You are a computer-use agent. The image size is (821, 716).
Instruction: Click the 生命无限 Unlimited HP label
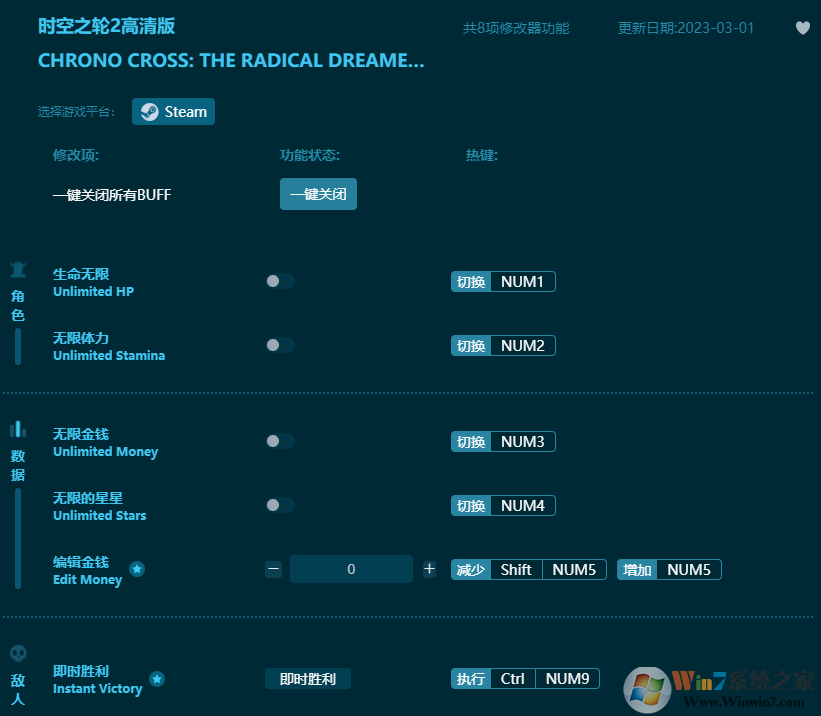pos(93,282)
